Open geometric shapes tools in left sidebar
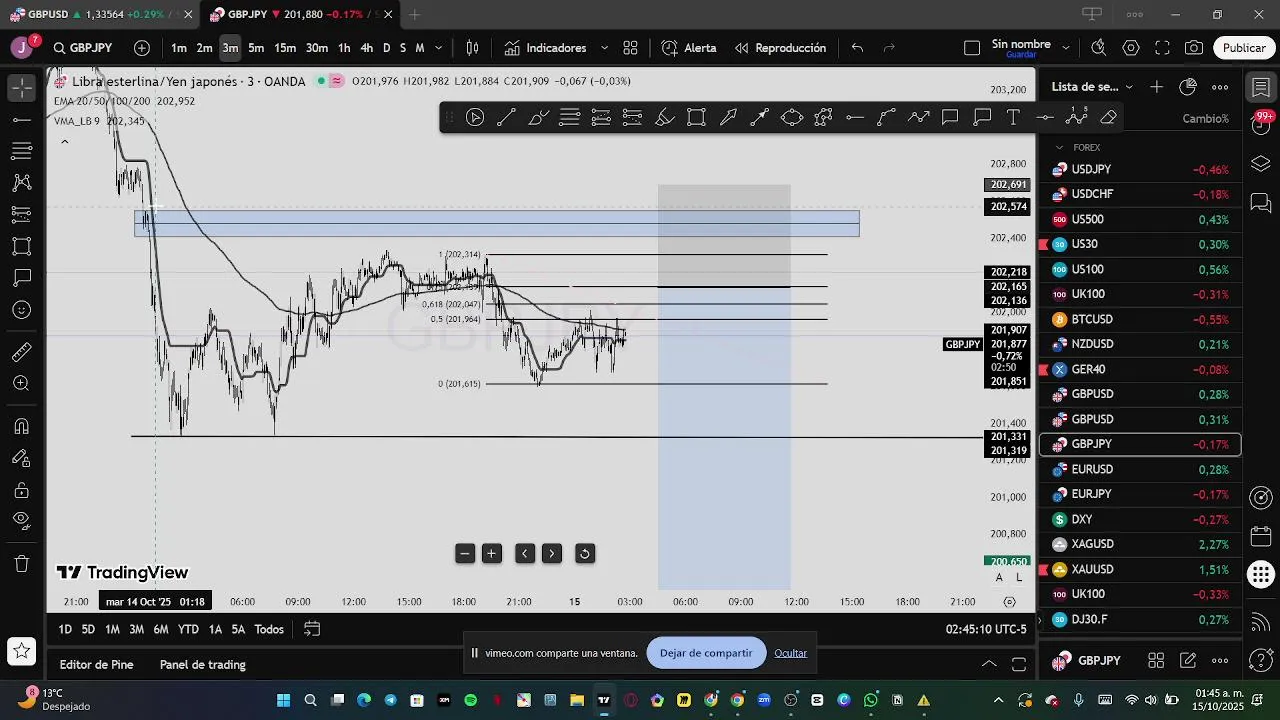Image resolution: width=1280 pixels, height=720 pixels. pos(21,246)
